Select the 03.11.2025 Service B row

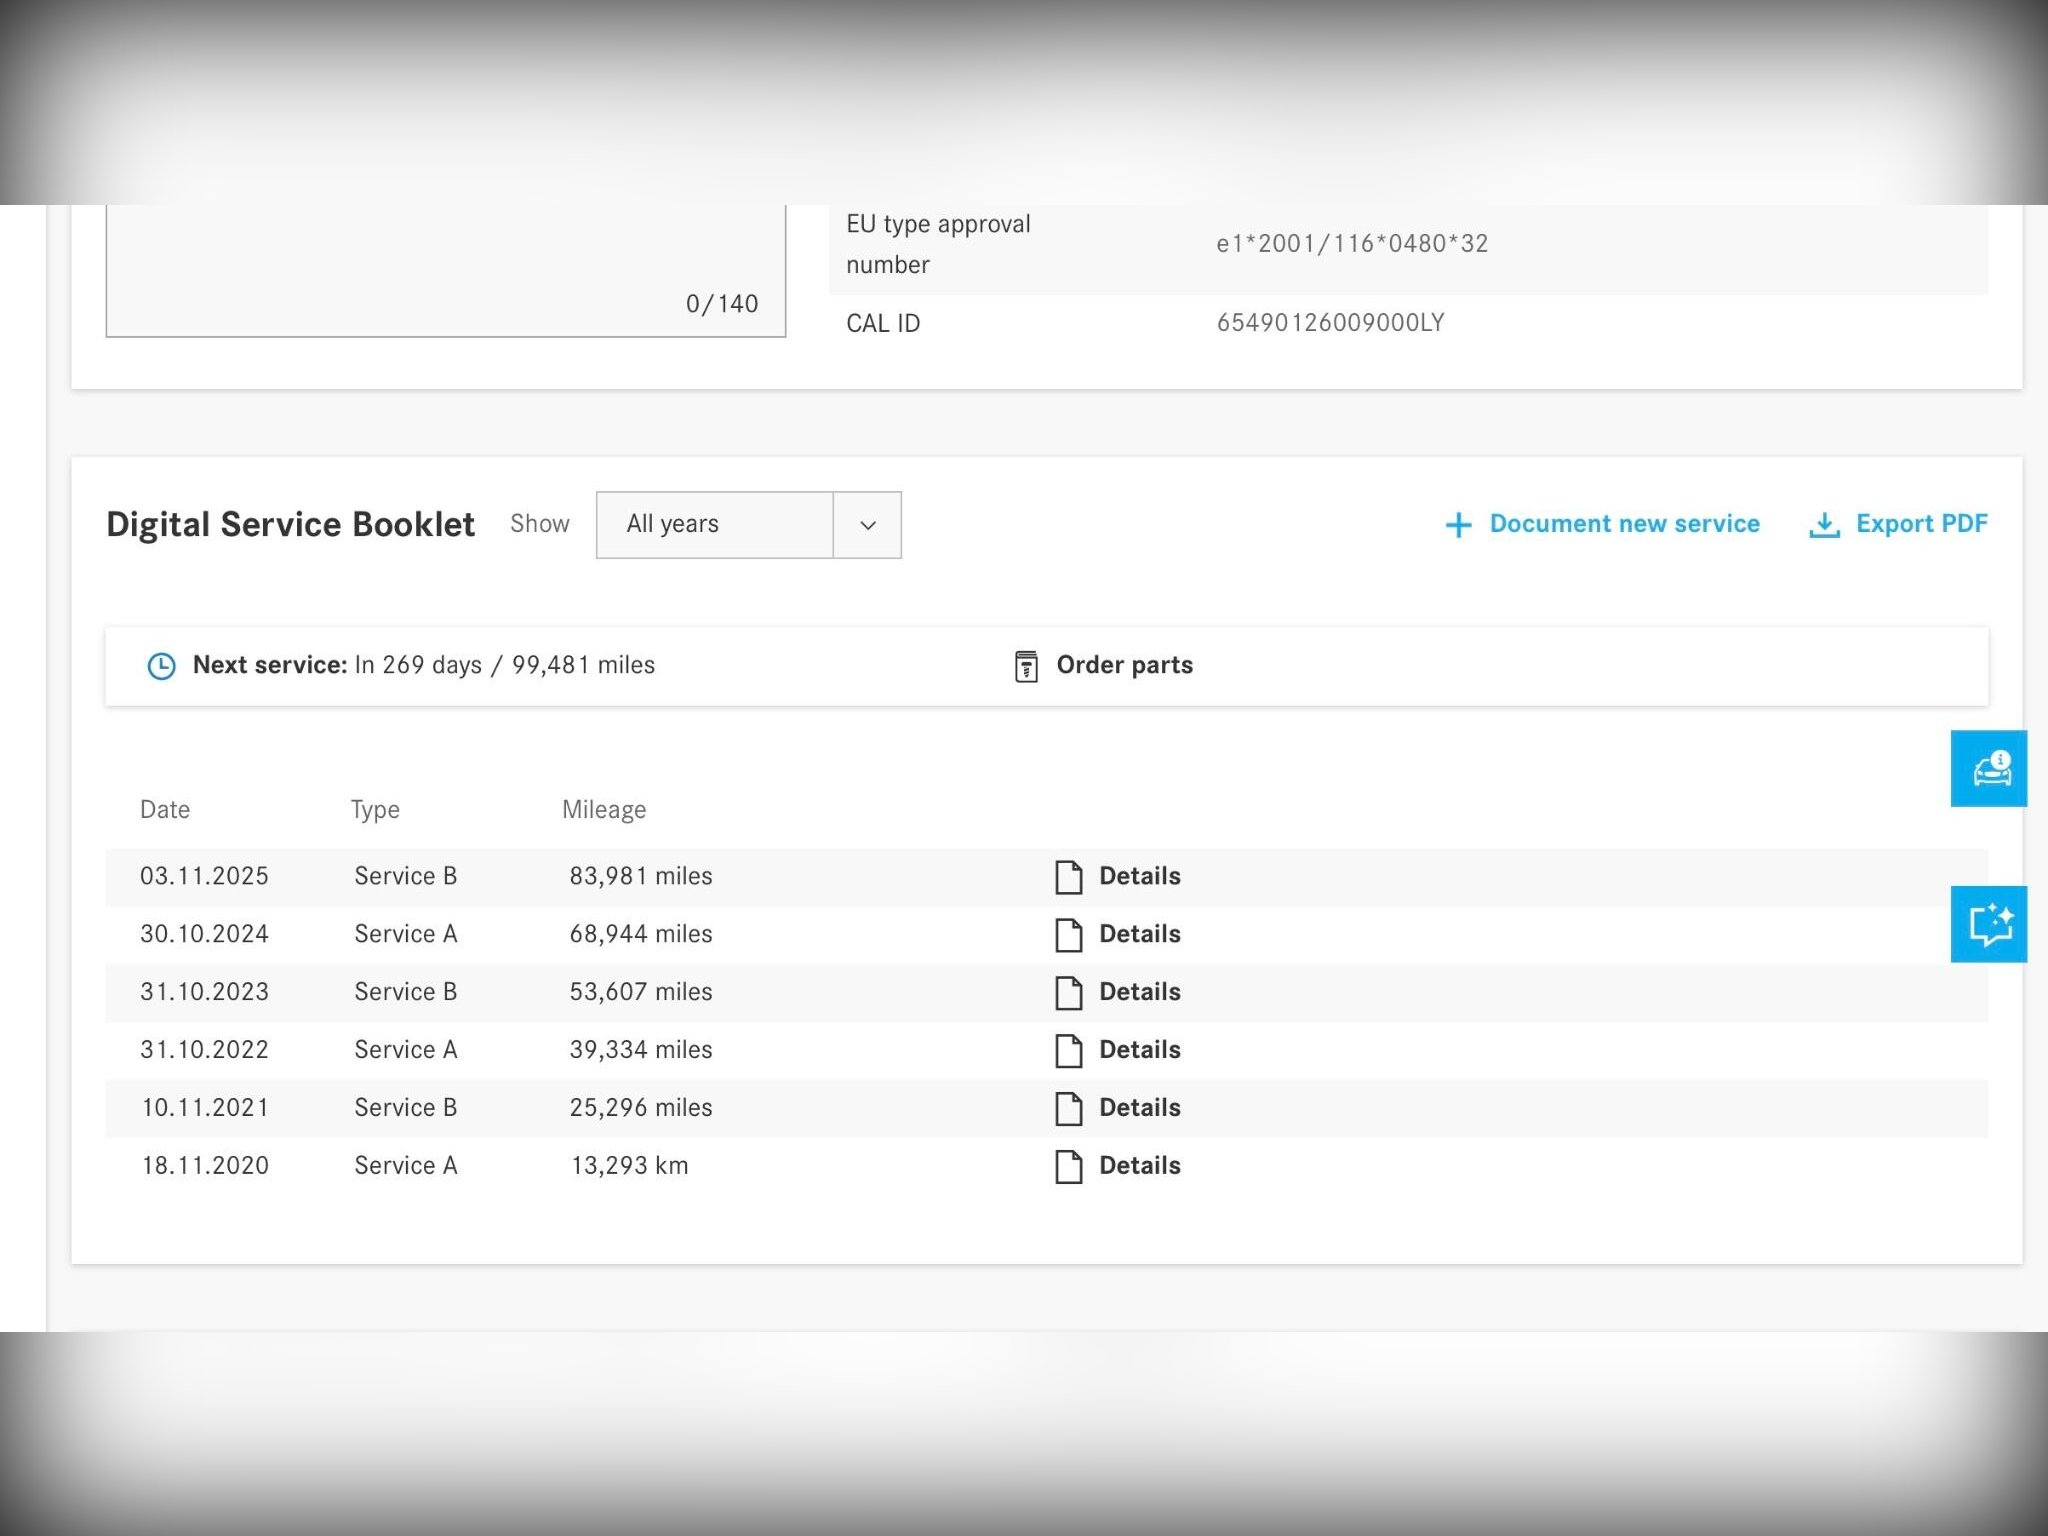(x=404, y=877)
